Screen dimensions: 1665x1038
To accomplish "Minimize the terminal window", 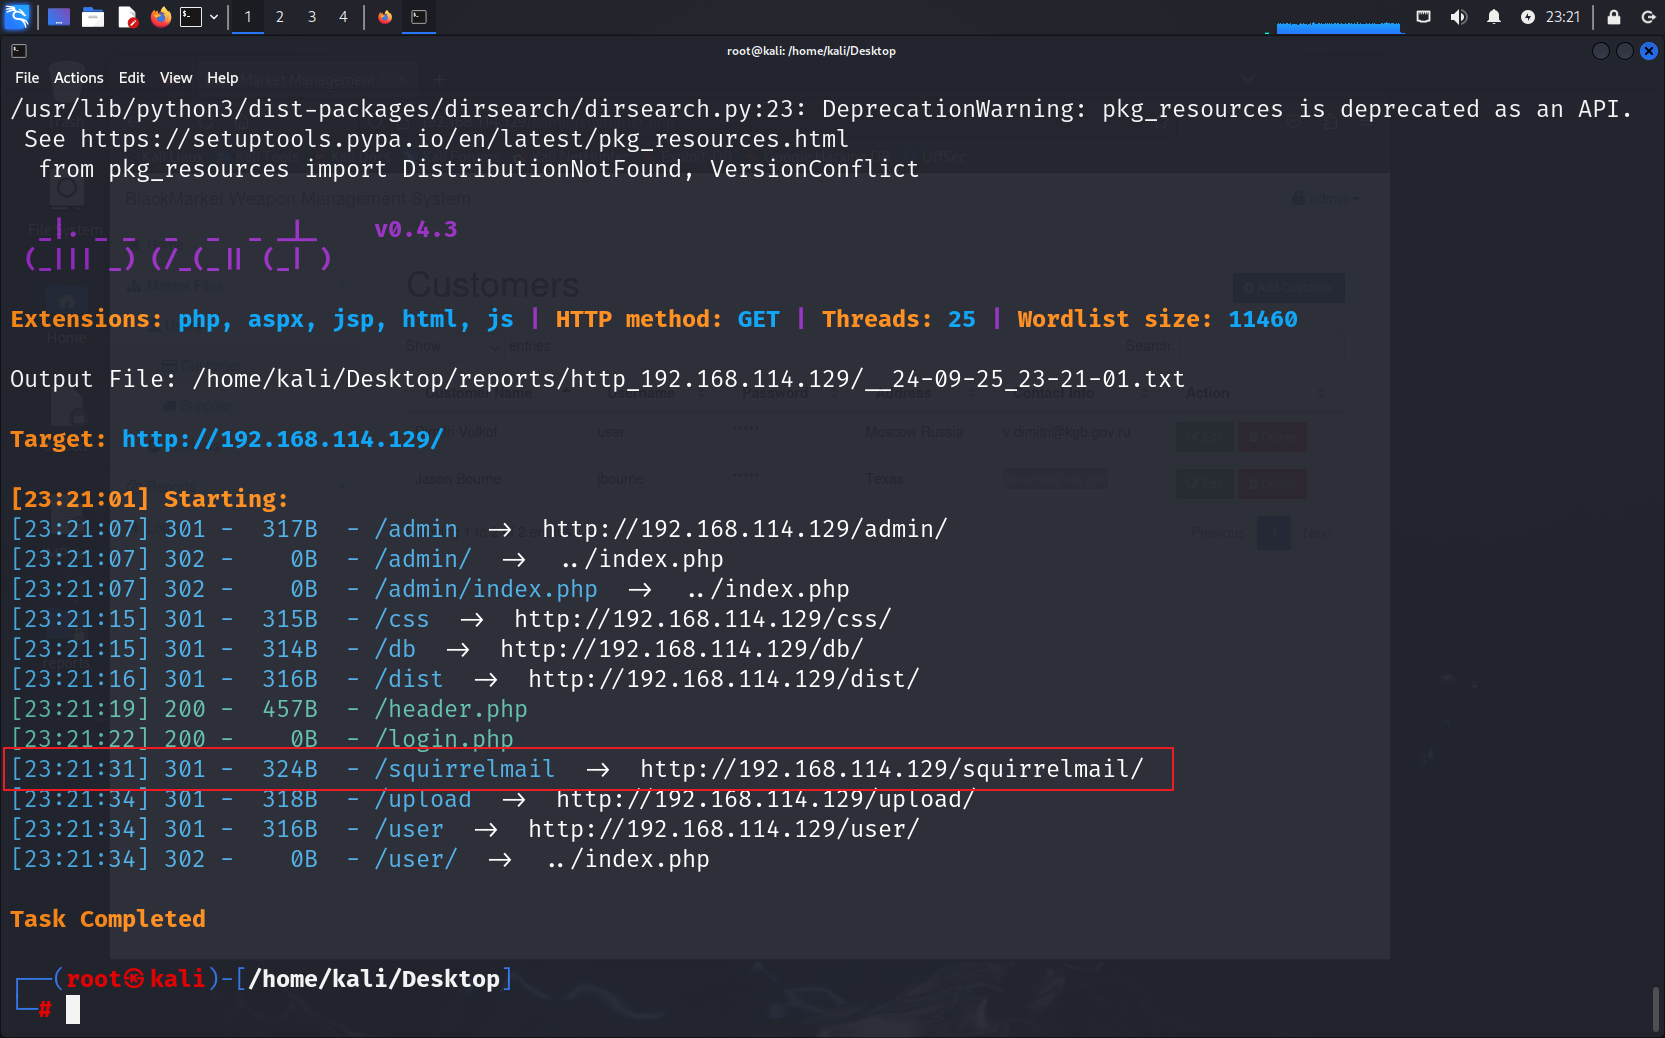I will tap(1601, 51).
